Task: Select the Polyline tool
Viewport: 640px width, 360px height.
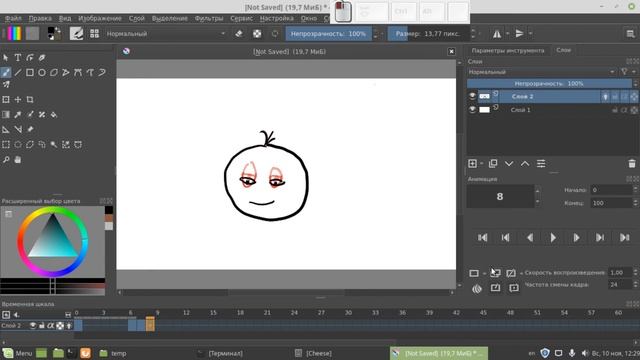Action: pos(66,73)
